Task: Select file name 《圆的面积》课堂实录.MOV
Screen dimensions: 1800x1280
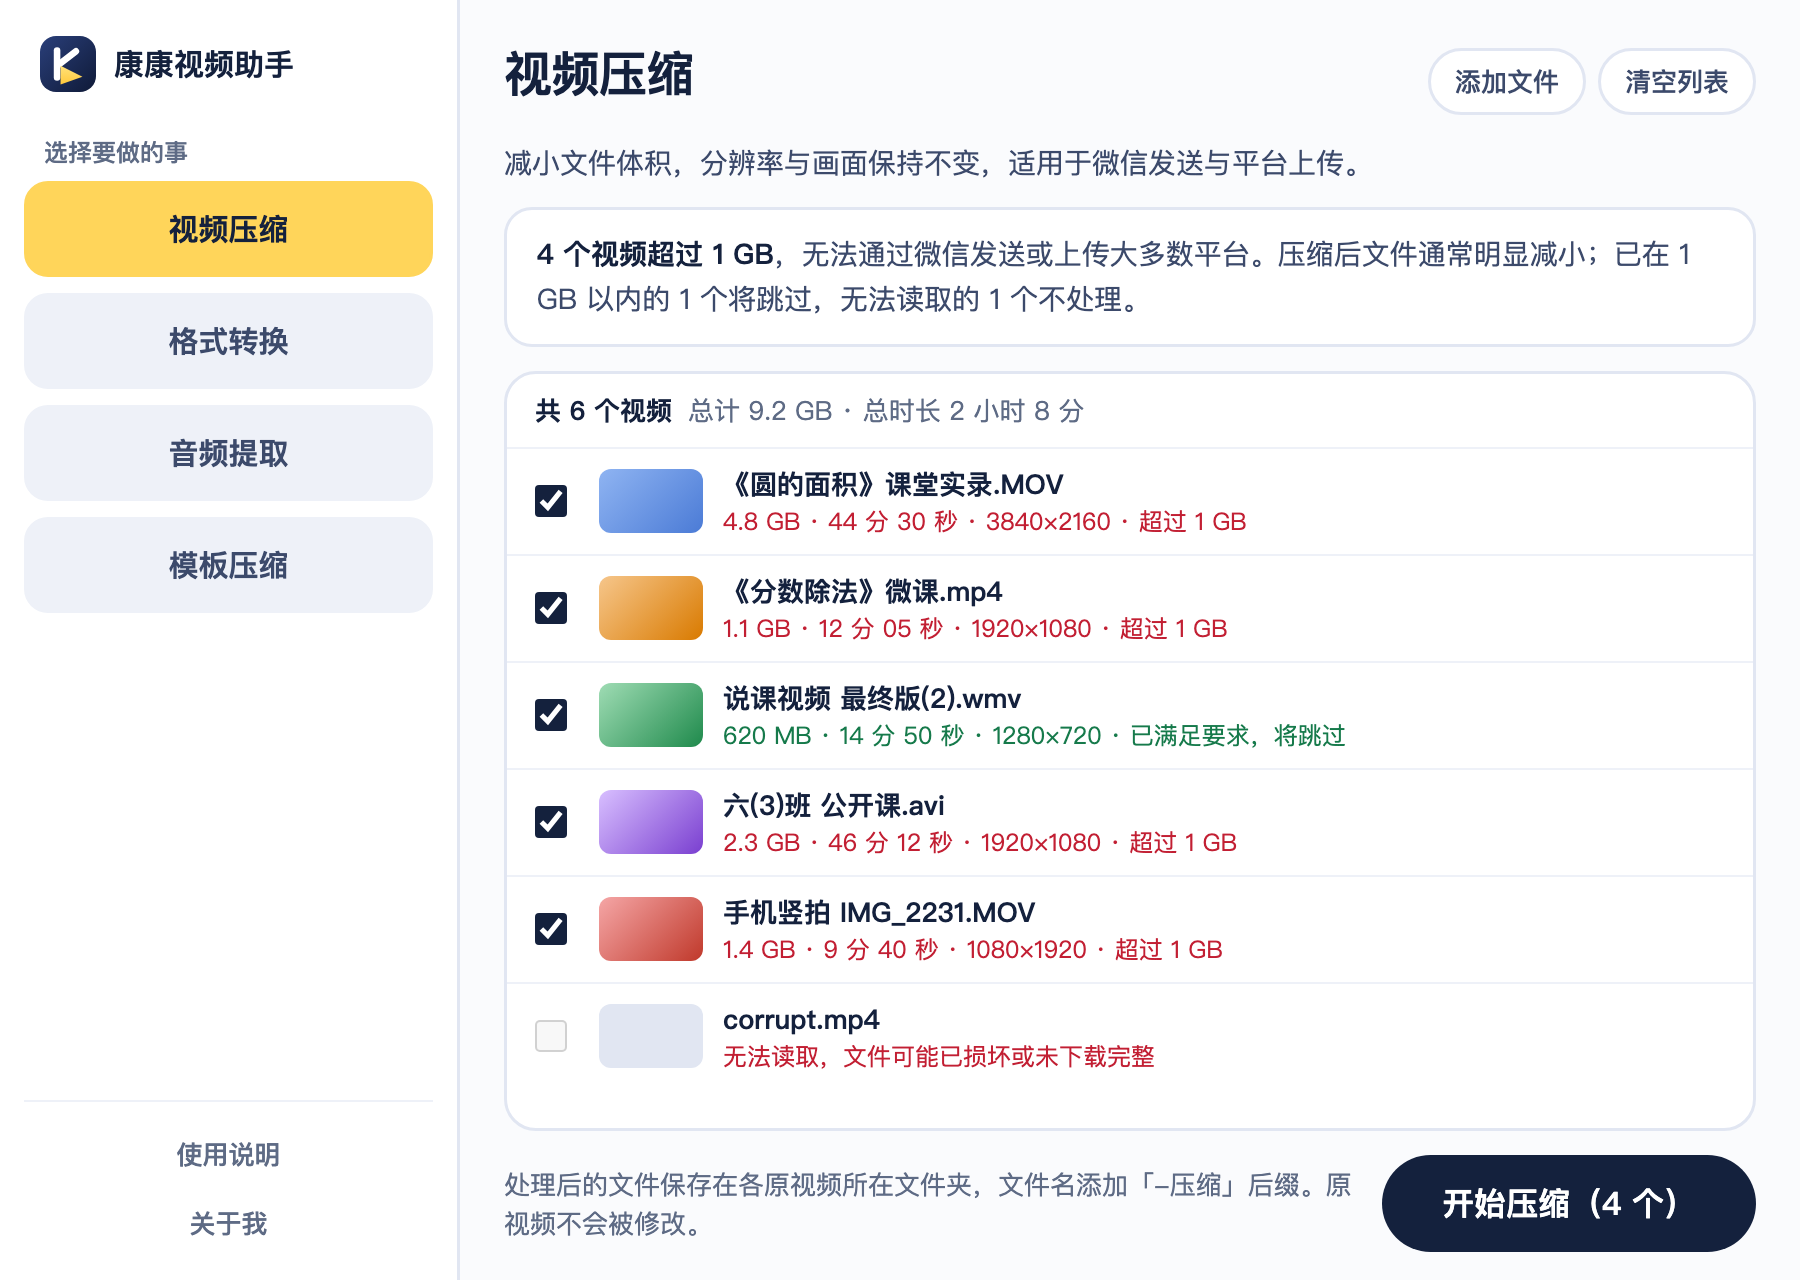Action: coord(893,485)
